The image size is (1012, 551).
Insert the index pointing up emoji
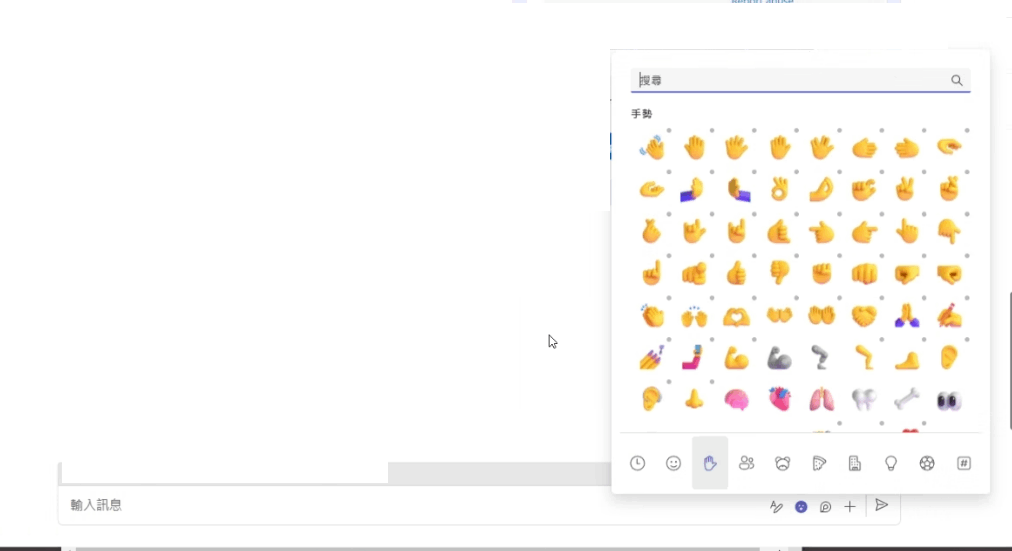click(652, 274)
